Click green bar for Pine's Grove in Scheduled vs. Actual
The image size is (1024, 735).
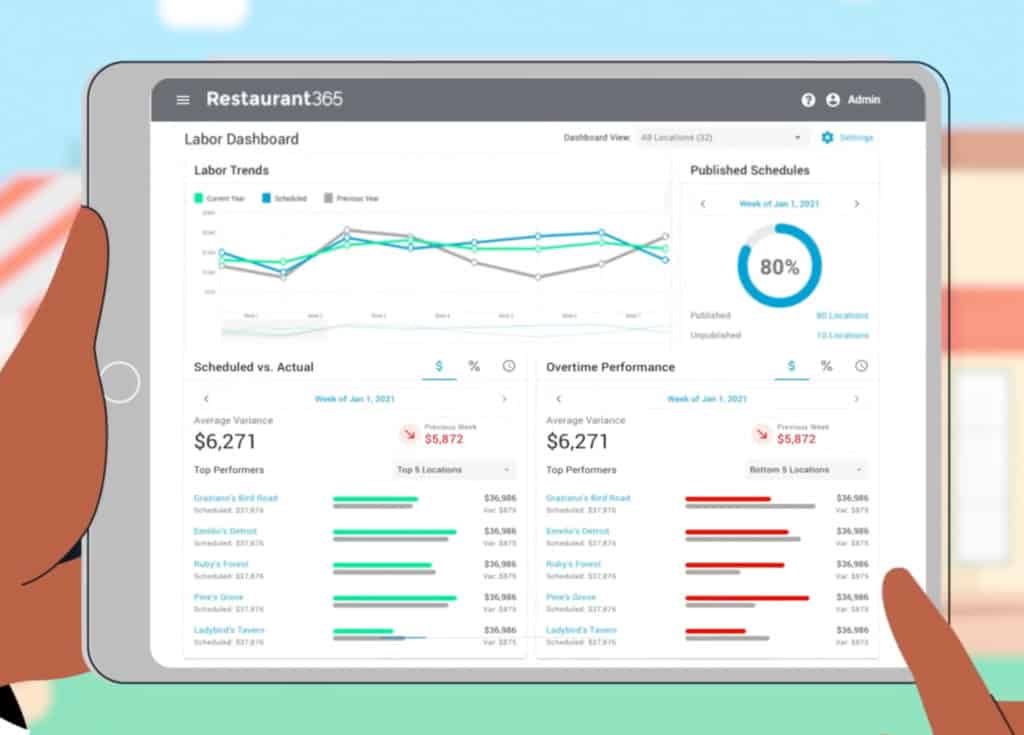(394, 598)
